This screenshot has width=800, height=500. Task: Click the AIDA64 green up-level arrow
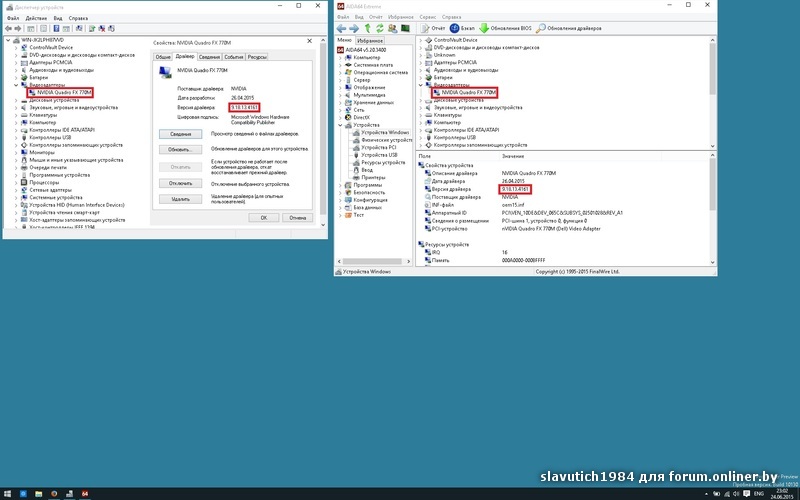[367, 29]
